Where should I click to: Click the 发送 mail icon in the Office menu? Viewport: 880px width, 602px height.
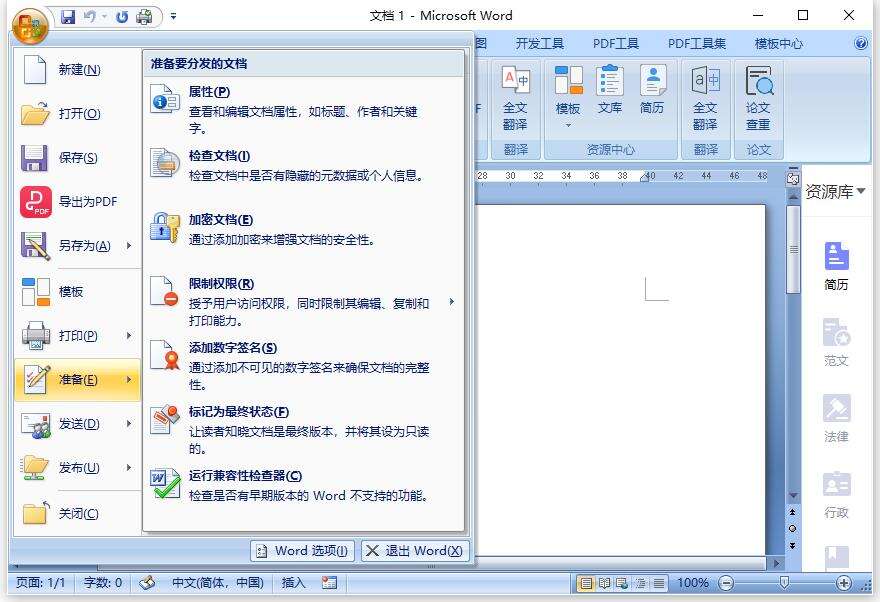click(35, 425)
